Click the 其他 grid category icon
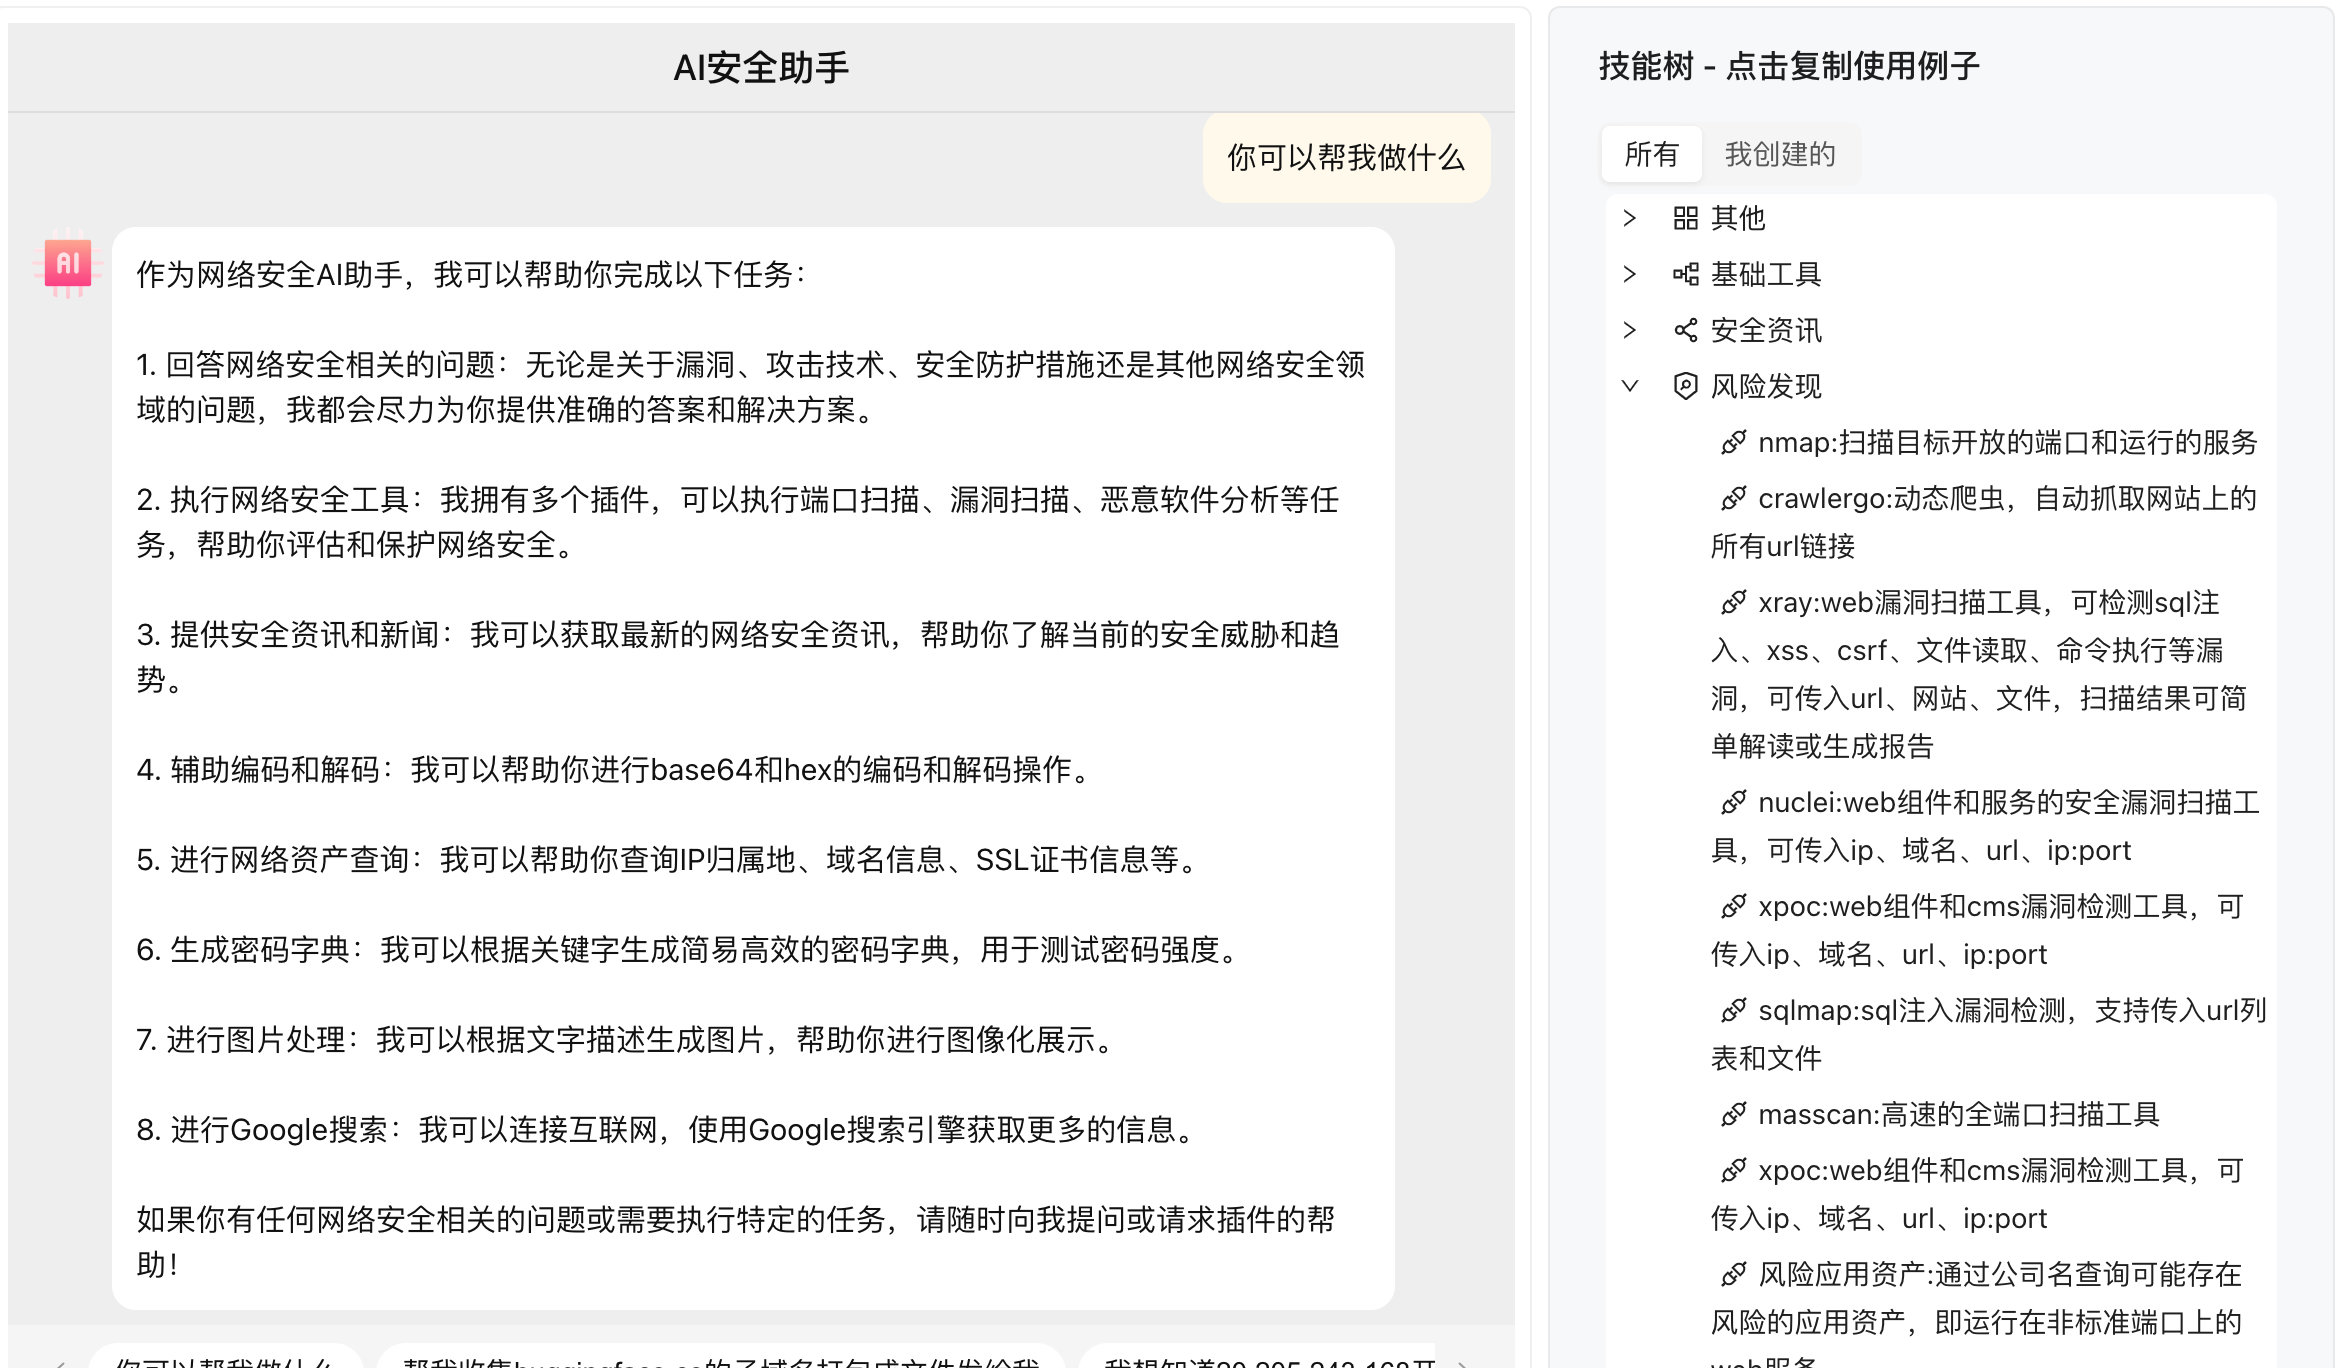 [1685, 218]
